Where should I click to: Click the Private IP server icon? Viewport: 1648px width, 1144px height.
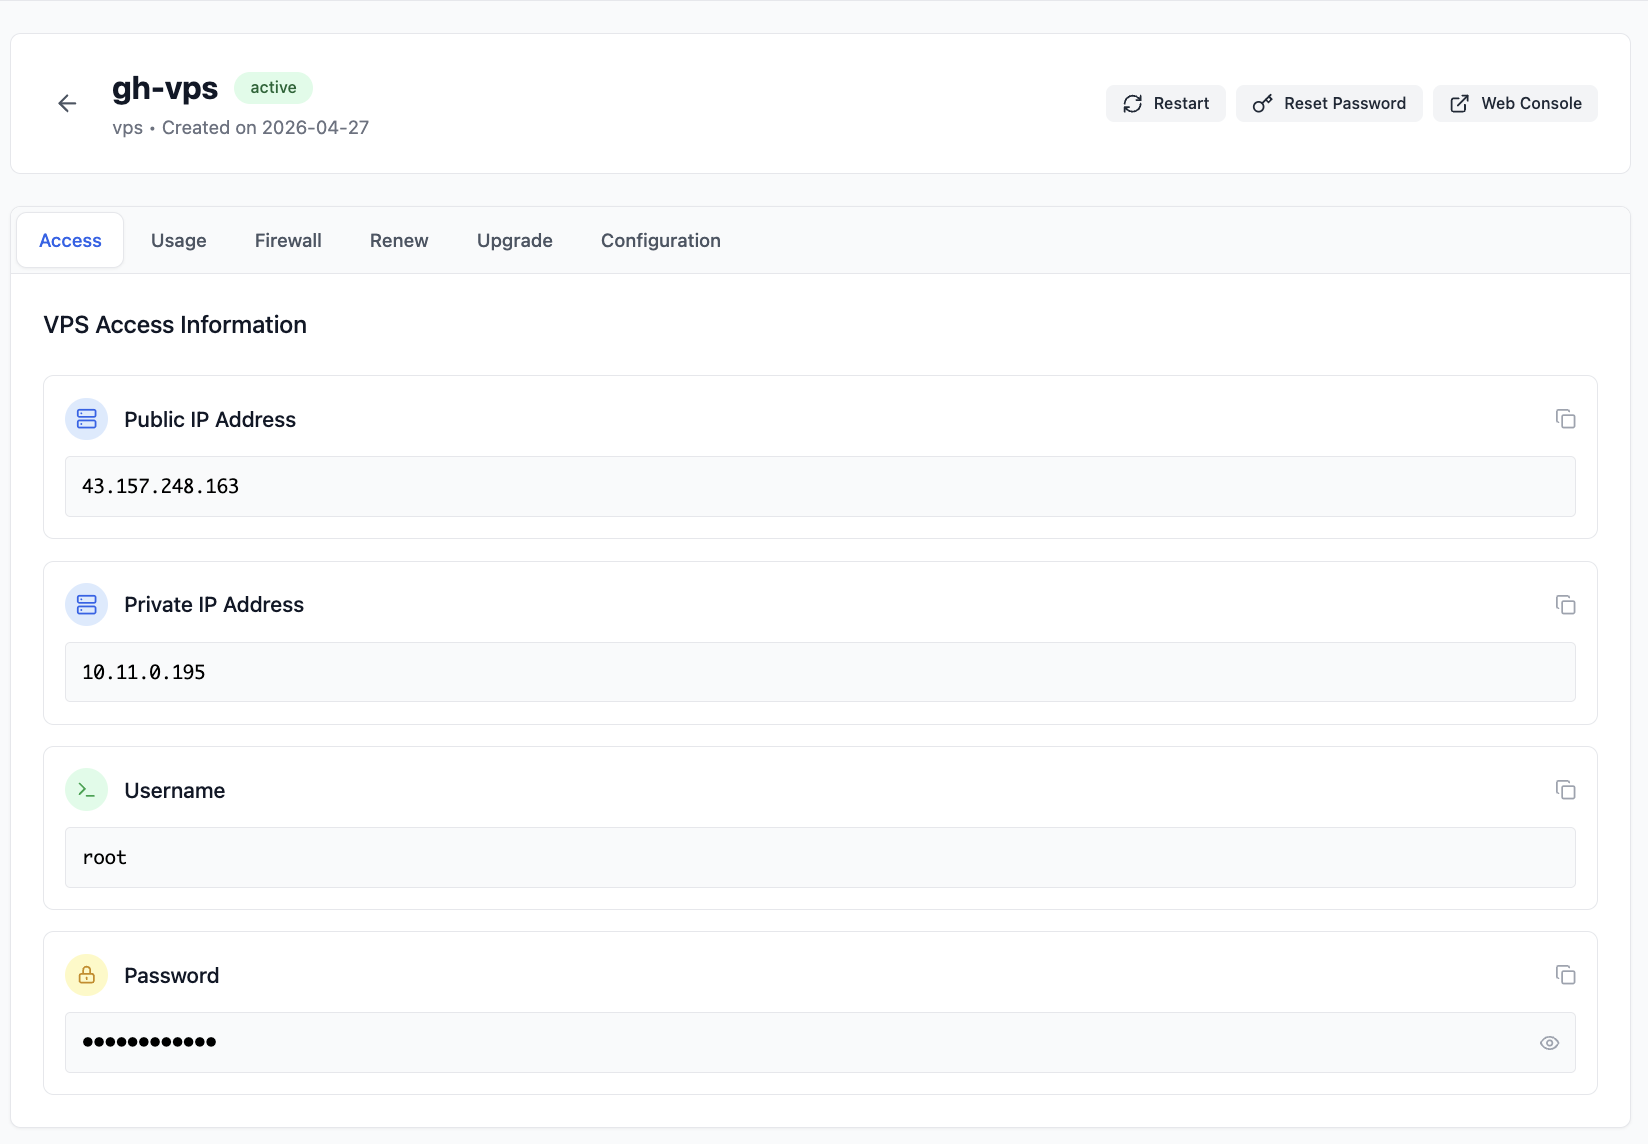point(87,605)
